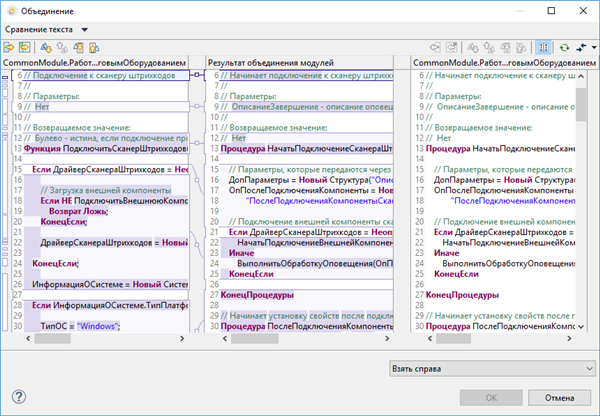The height and width of the screenshot is (416, 600).
Task: Click the refresh comparison green arrows icon
Action: click(564, 47)
